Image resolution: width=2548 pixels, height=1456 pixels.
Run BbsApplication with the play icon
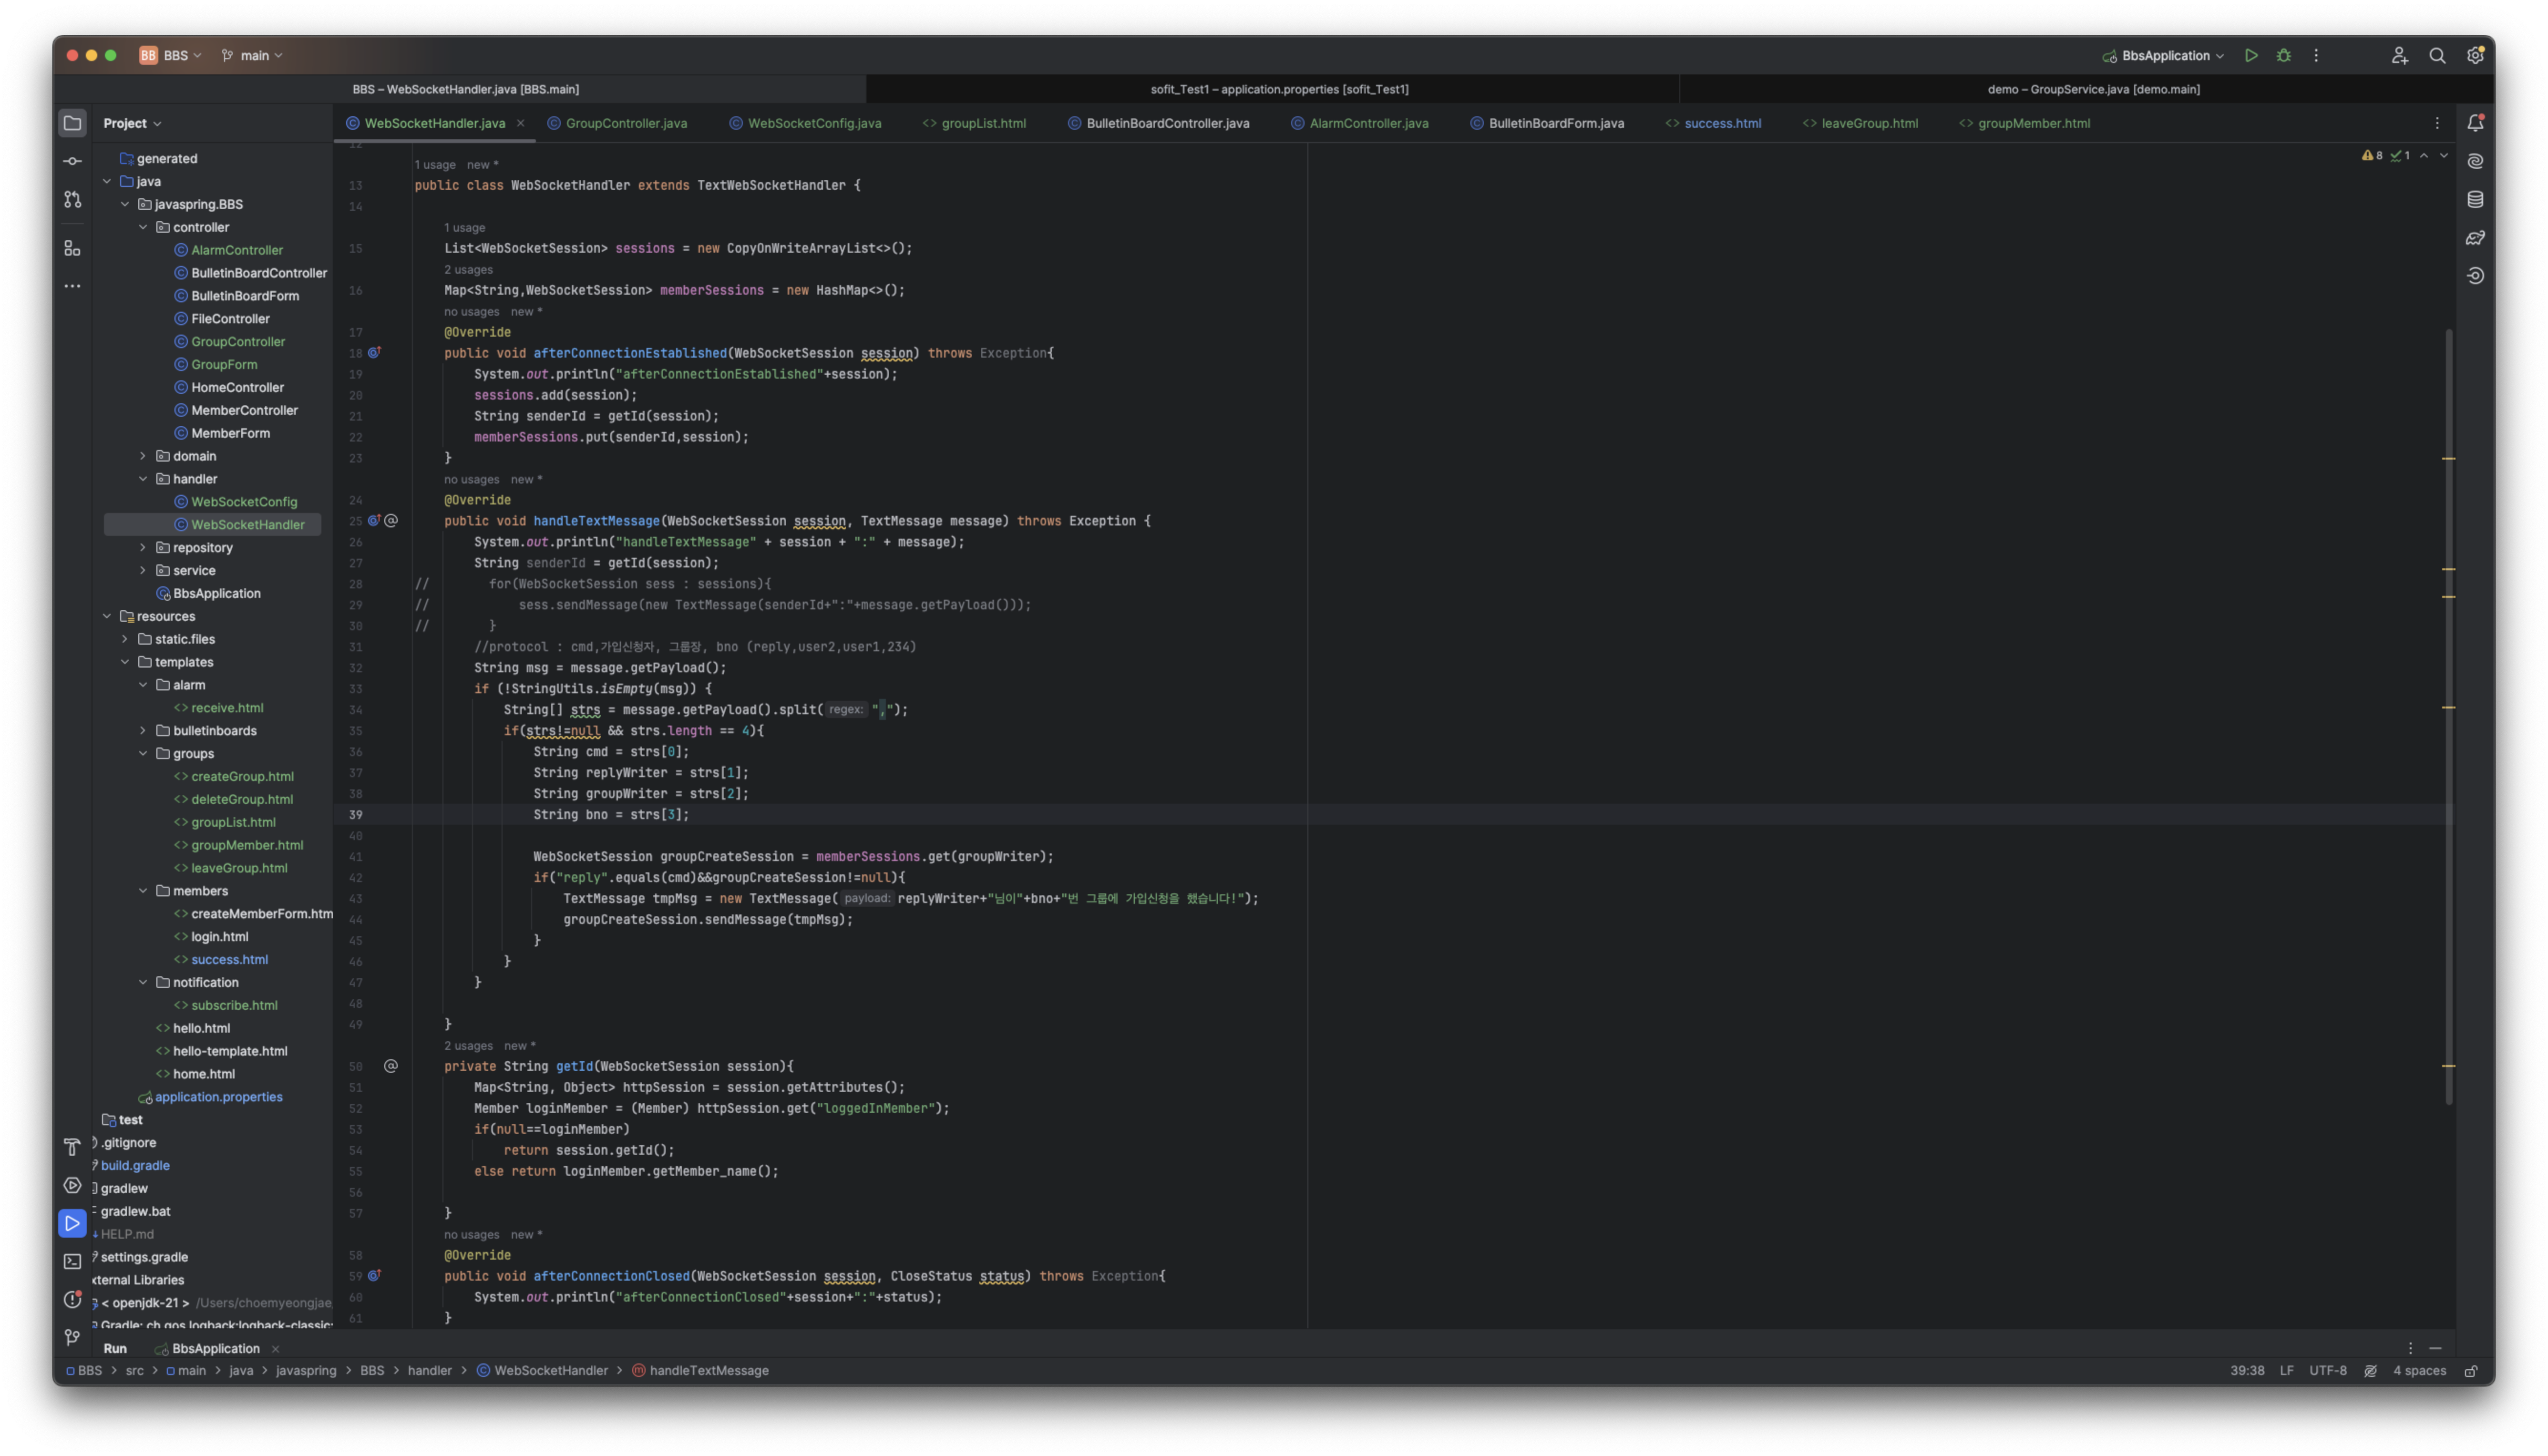pos(2250,56)
